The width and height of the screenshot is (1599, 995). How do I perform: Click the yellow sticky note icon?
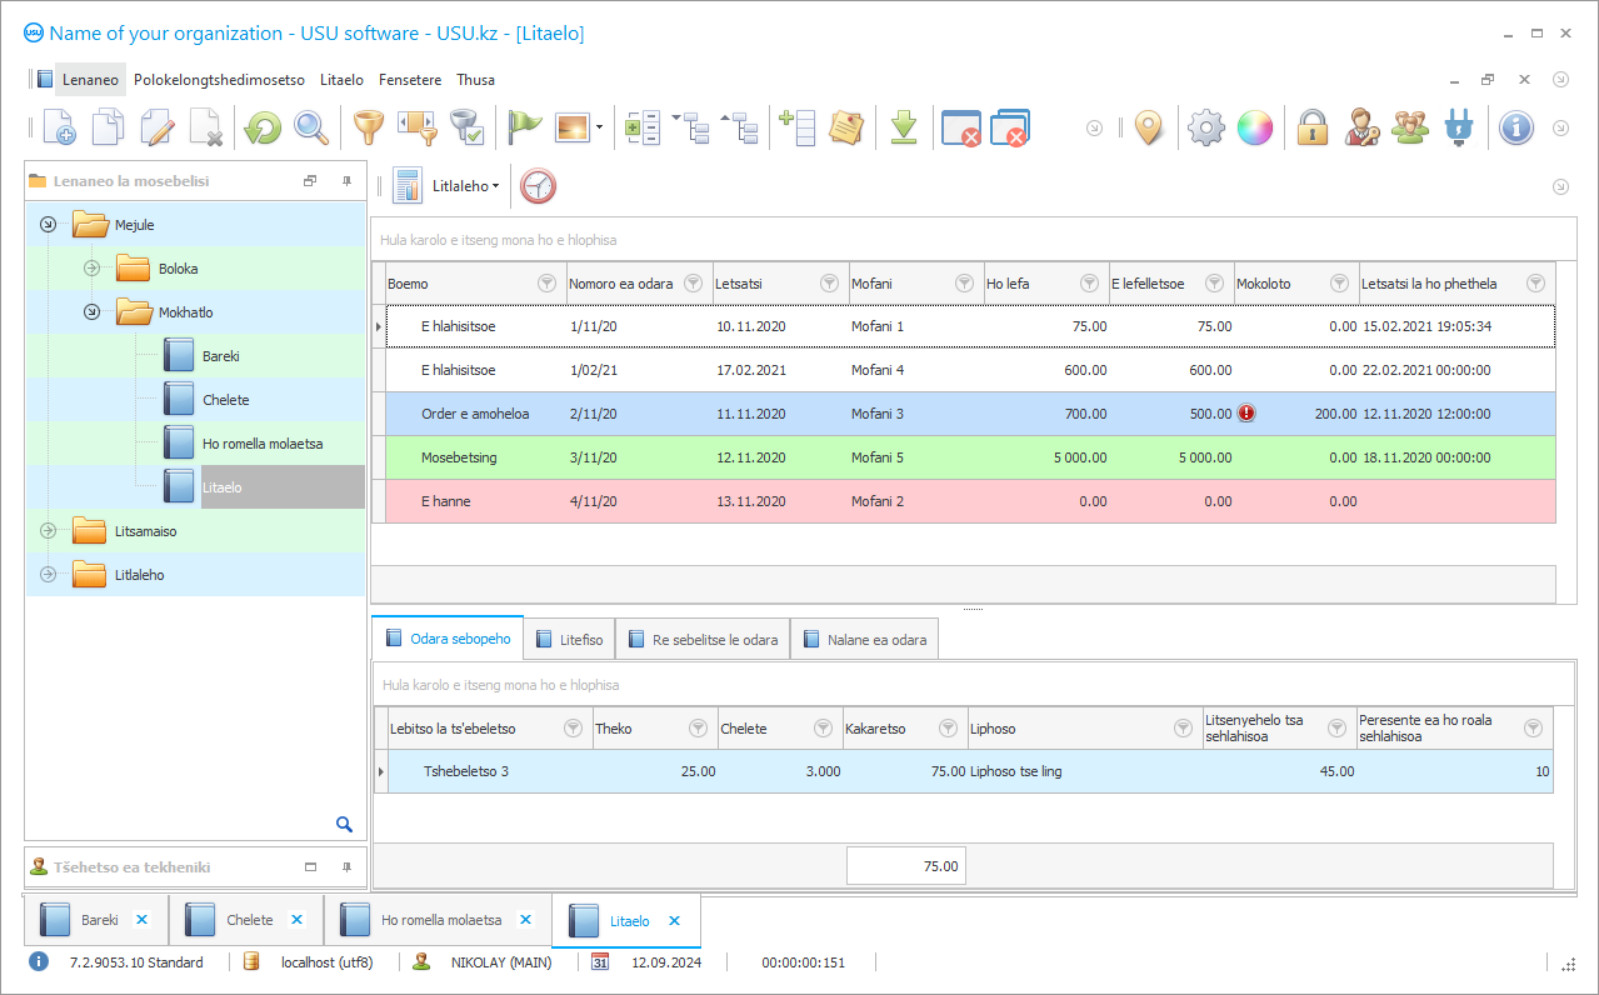[x=846, y=128]
